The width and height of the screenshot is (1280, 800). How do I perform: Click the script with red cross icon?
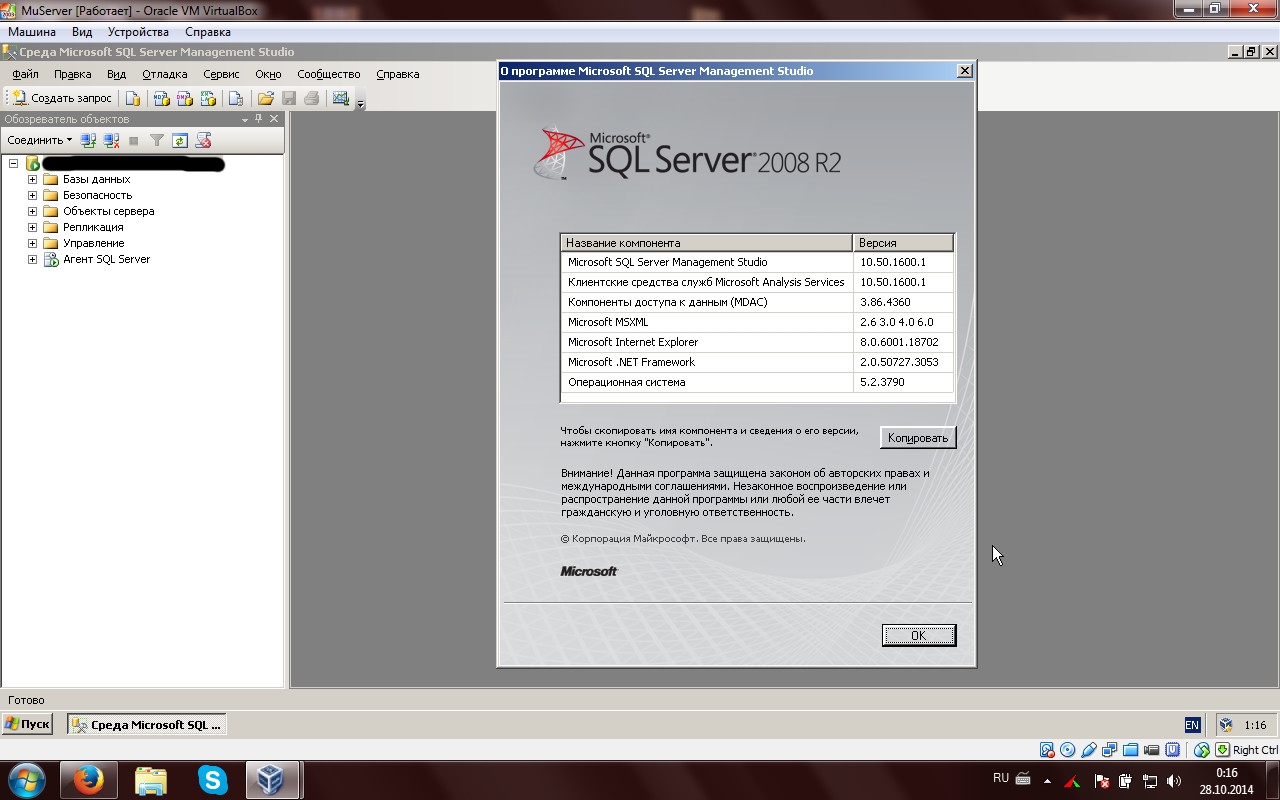pyautogui.click(x=203, y=140)
